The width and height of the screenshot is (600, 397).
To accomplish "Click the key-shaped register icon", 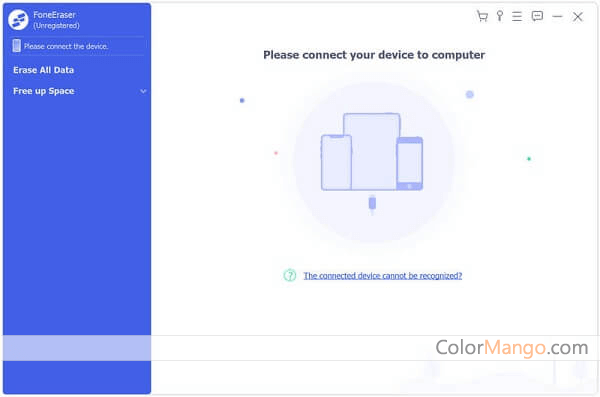I will [500, 16].
